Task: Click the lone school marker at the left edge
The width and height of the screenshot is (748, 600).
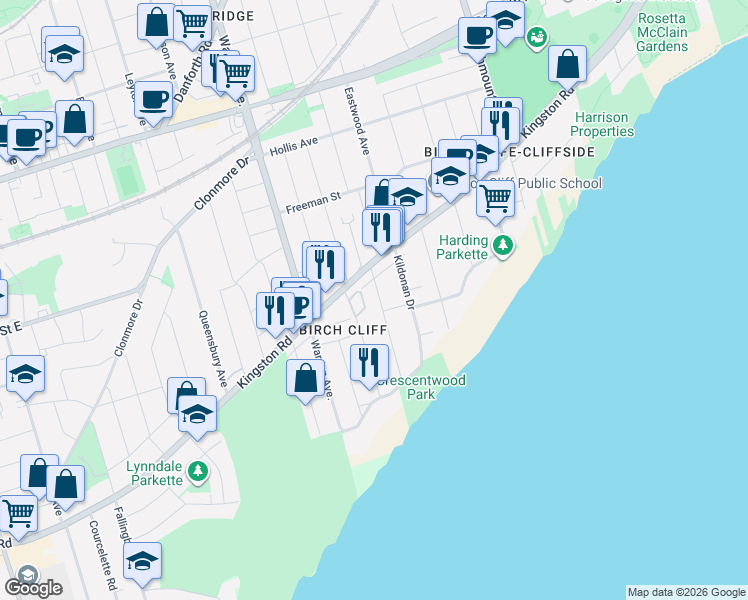Action: tap(26, 375)
